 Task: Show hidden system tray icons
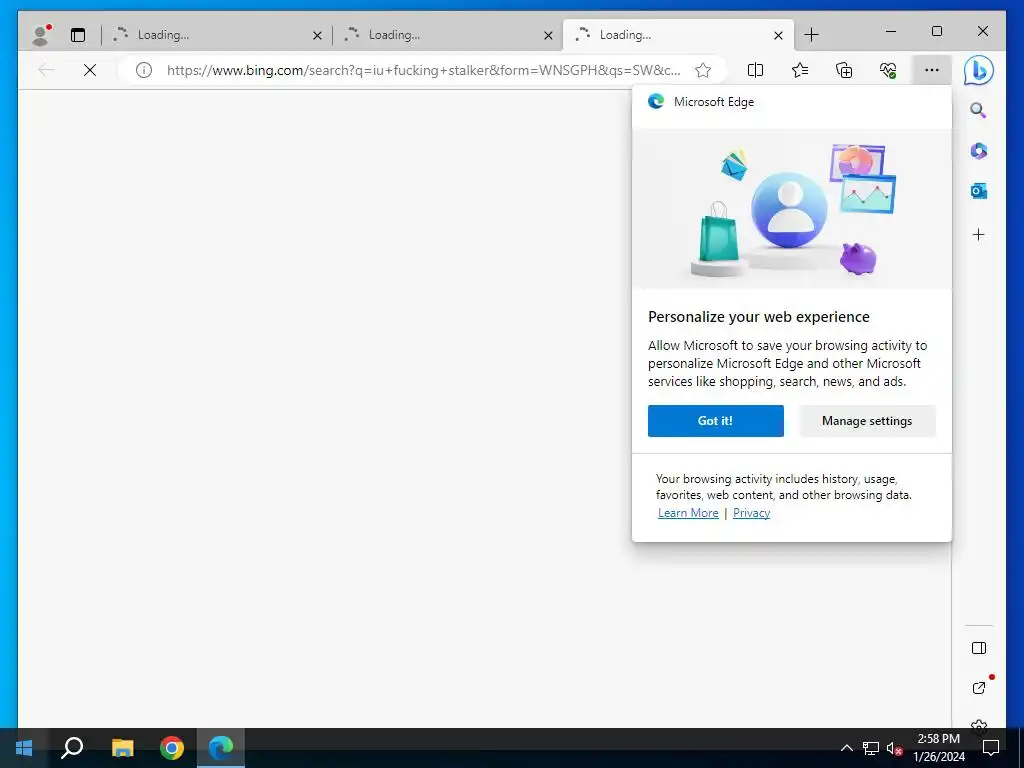coord(846,748)
